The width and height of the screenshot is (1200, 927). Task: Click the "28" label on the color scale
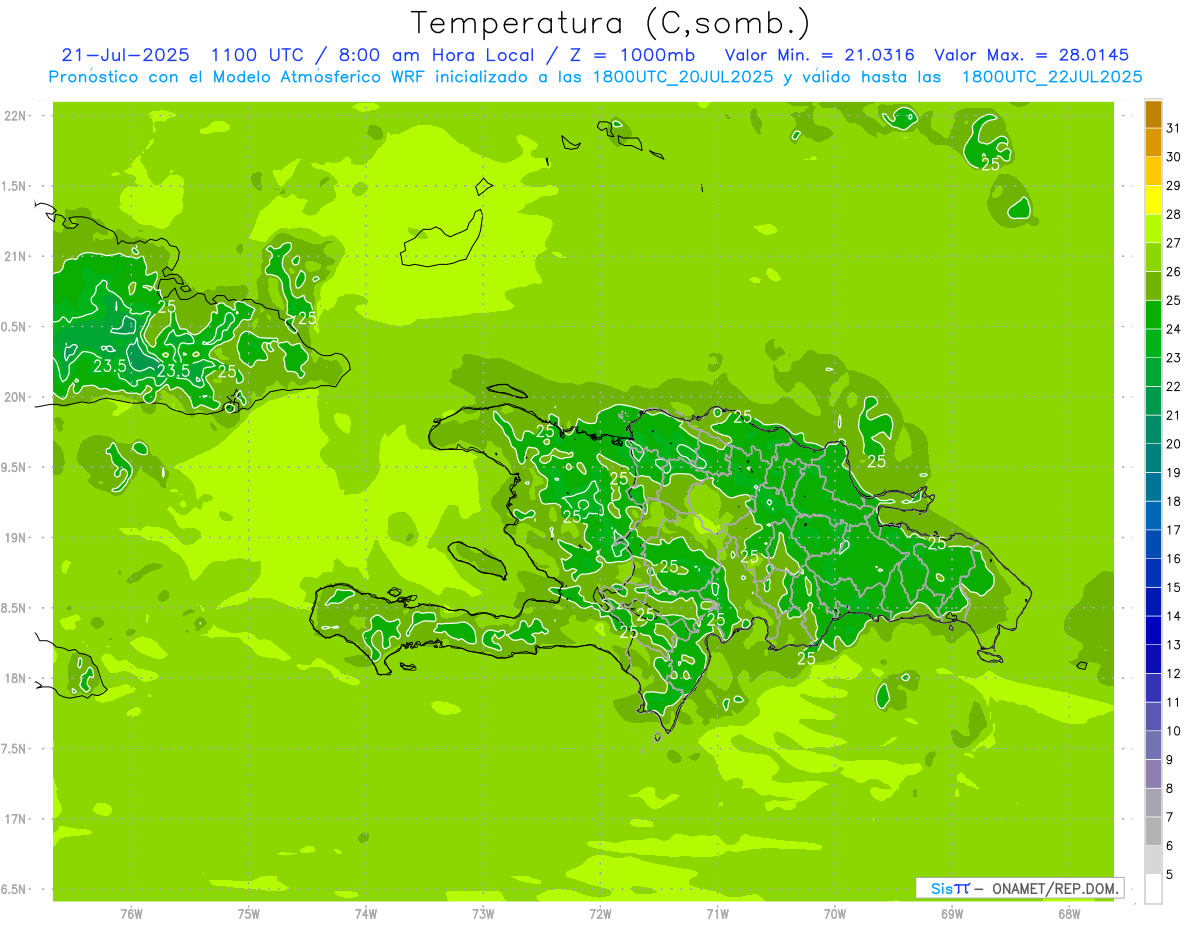coord(1174,215)
